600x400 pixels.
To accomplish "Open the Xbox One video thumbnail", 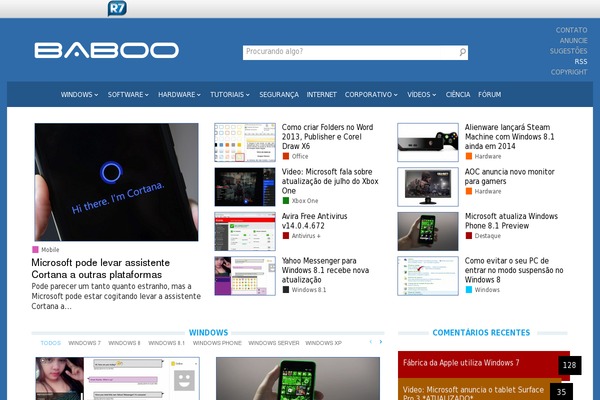I will point(245,187).
